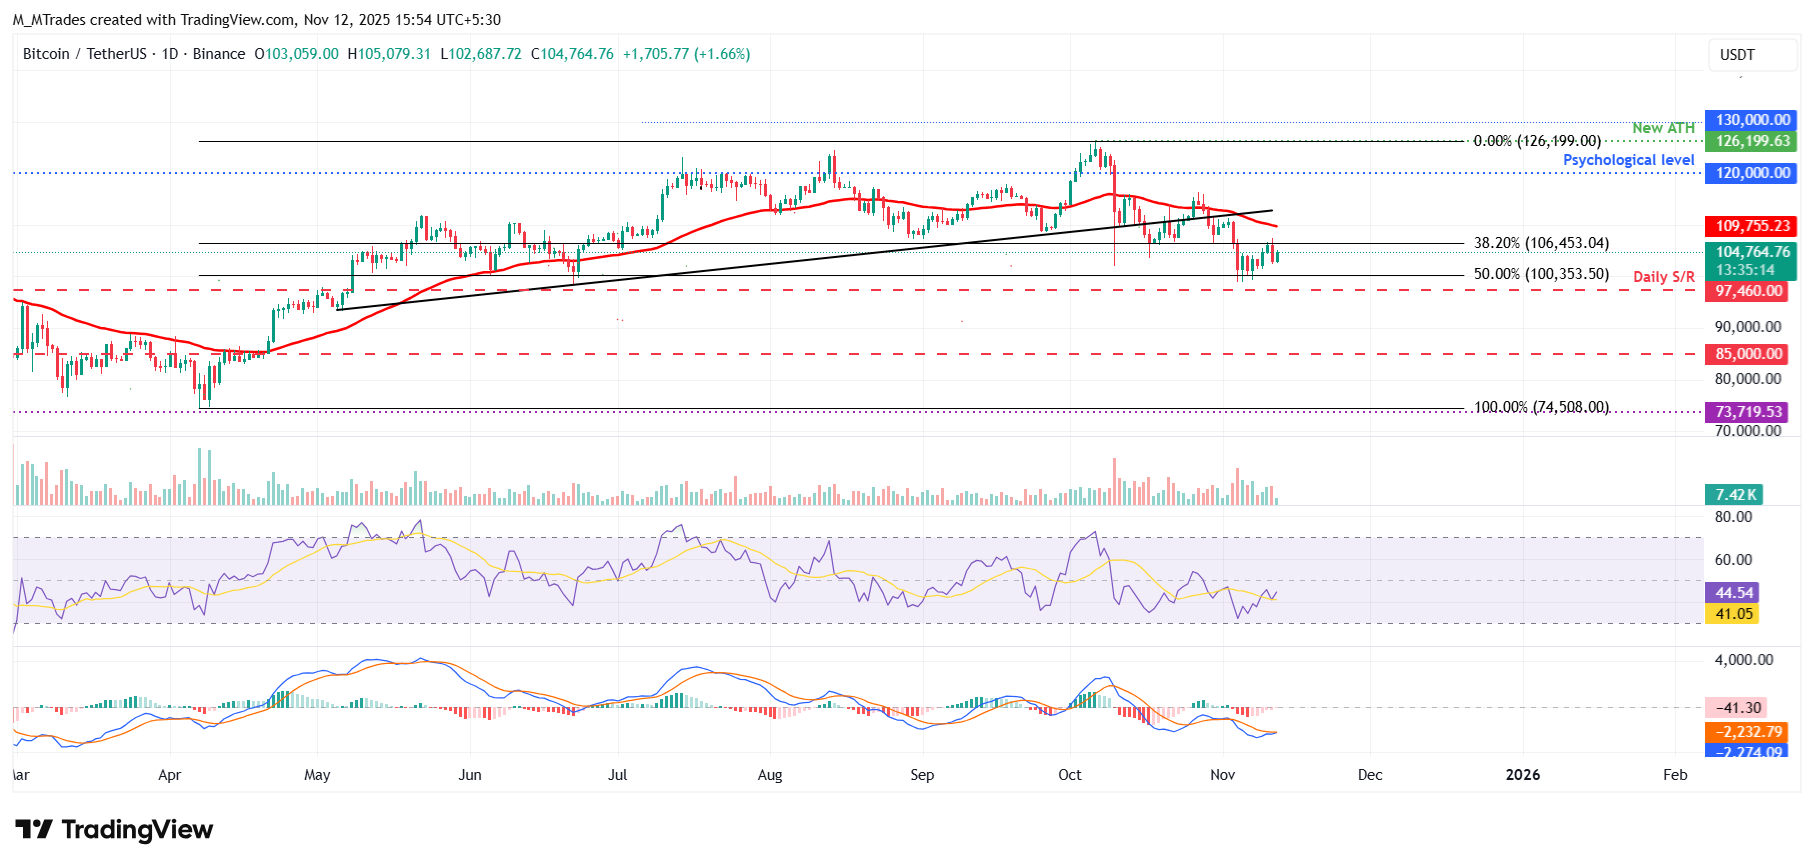The height and width of the screenshot is (867, 1814).
Task: Click the Bitcoin / TetherUS symbol title
Action: click(84, 54)
